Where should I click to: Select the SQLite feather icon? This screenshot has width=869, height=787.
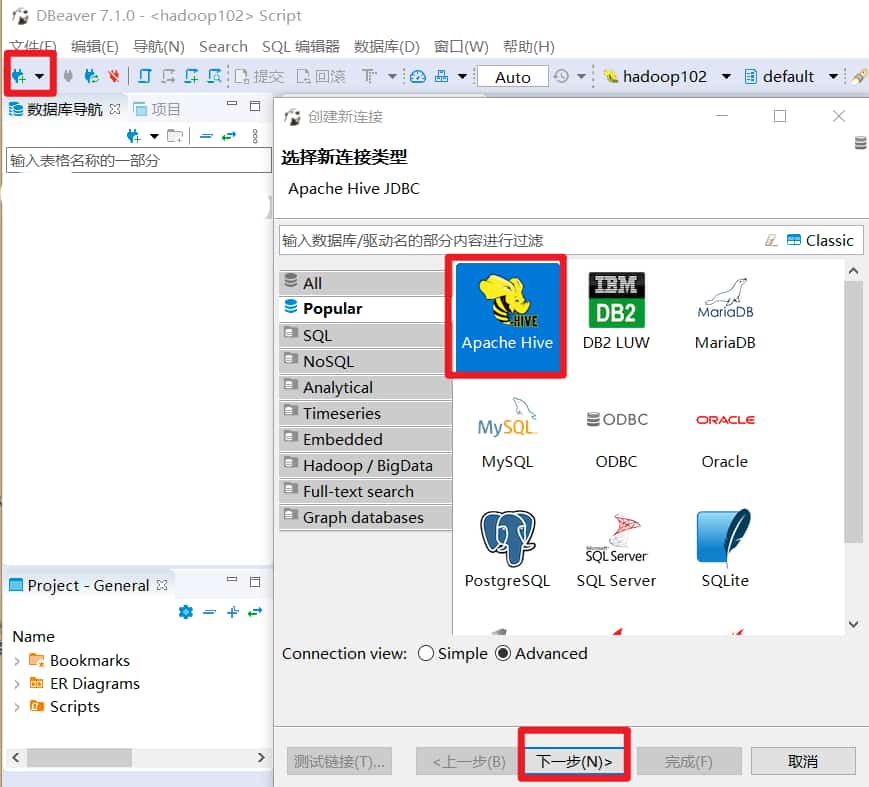(725, 549)
